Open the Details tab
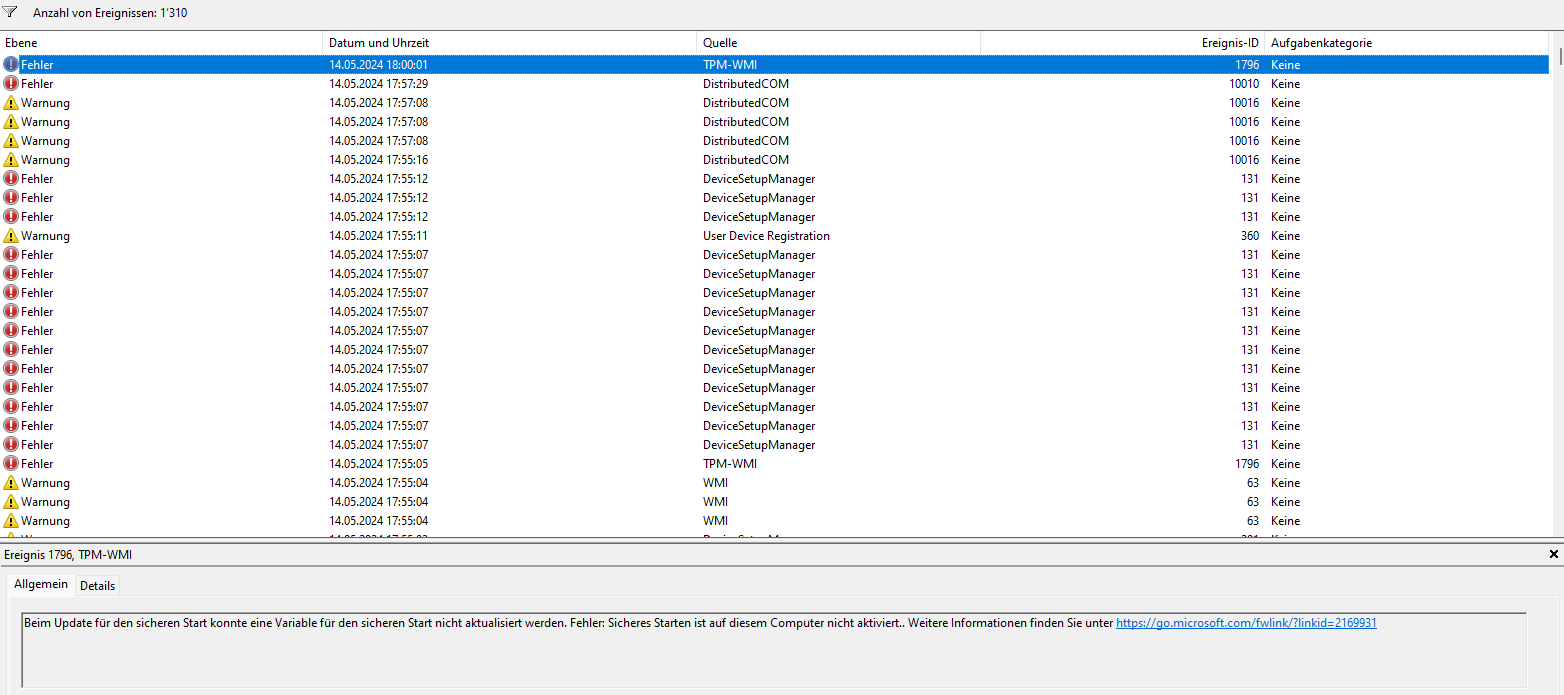 97,585
